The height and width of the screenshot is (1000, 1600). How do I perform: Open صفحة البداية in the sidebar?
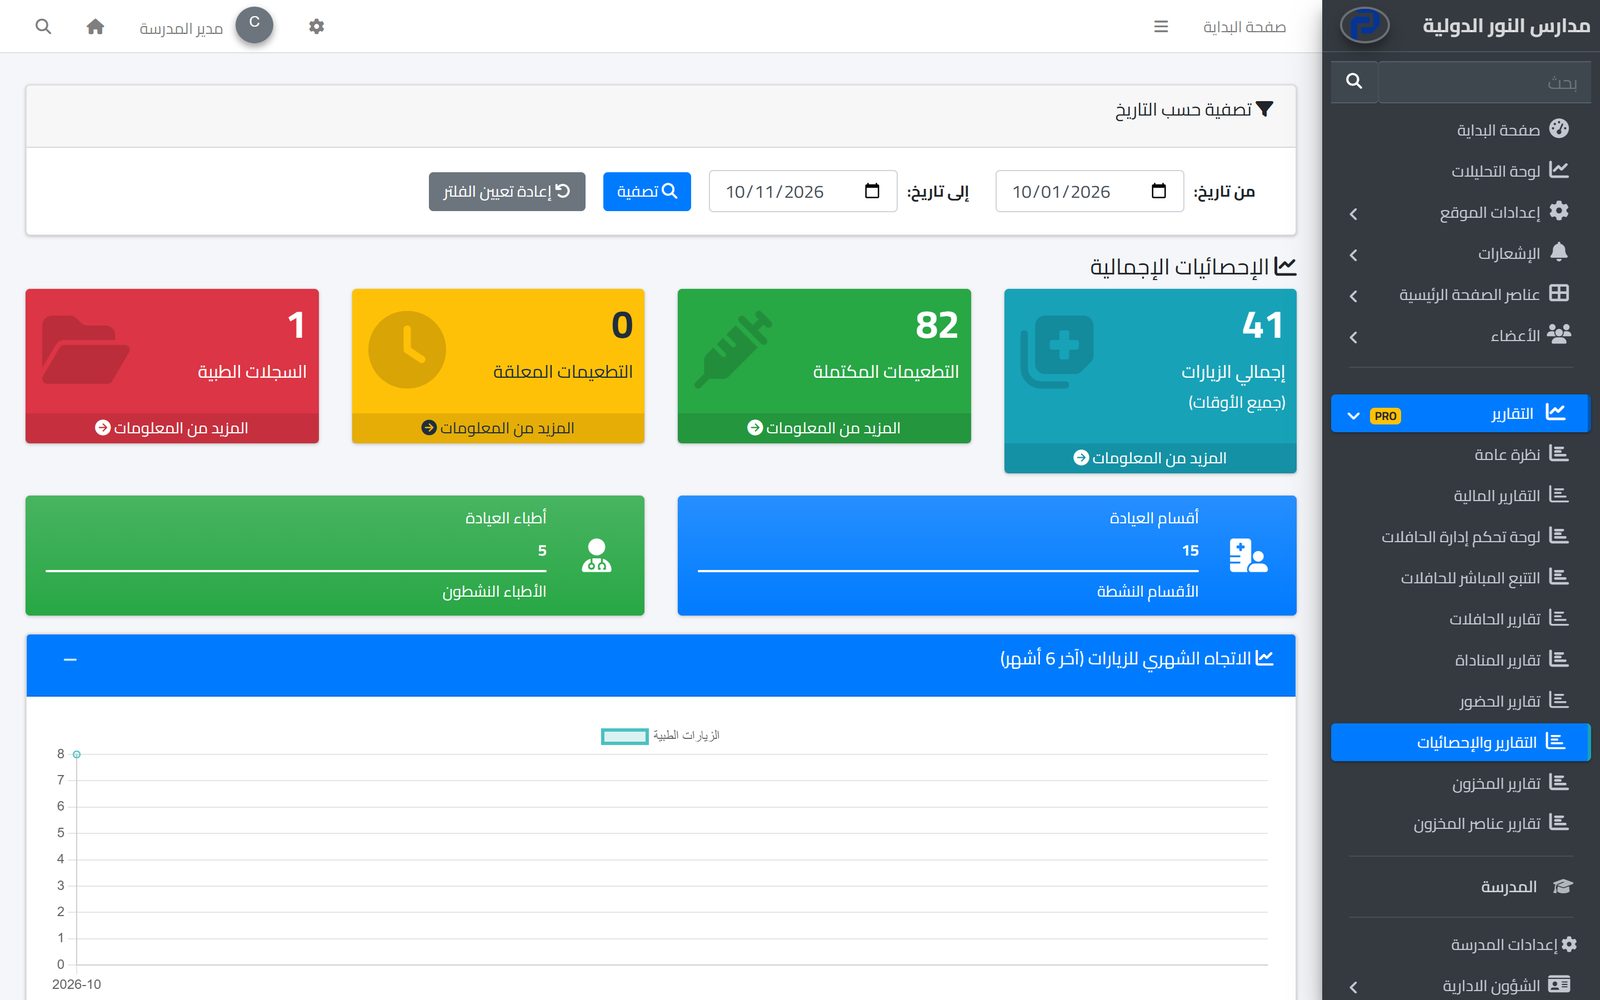click(1460, 130)
